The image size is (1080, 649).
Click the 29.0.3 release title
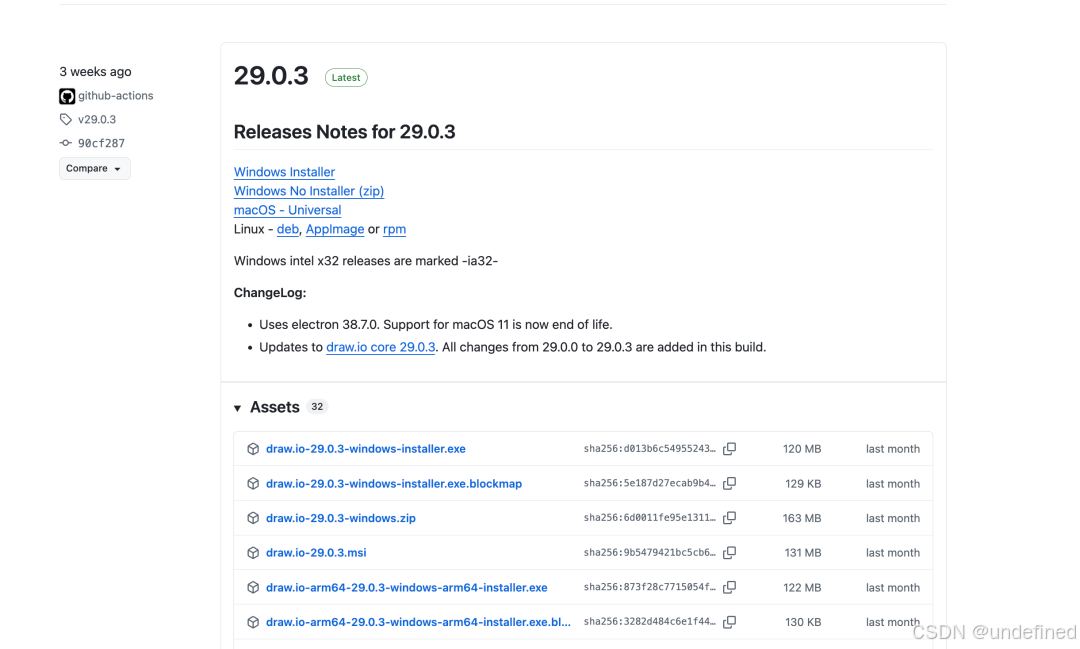[x=271, y=76]
